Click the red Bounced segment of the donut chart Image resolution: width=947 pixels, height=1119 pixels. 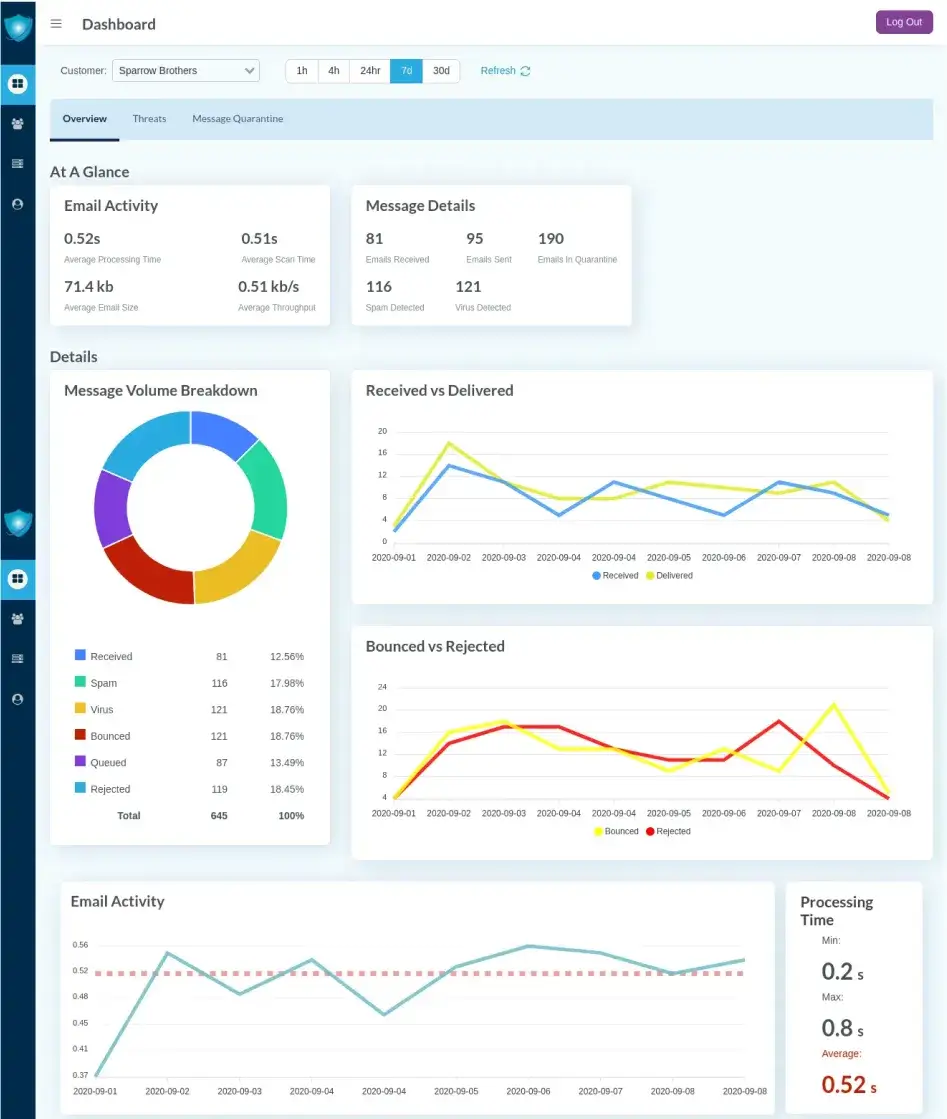145,571
